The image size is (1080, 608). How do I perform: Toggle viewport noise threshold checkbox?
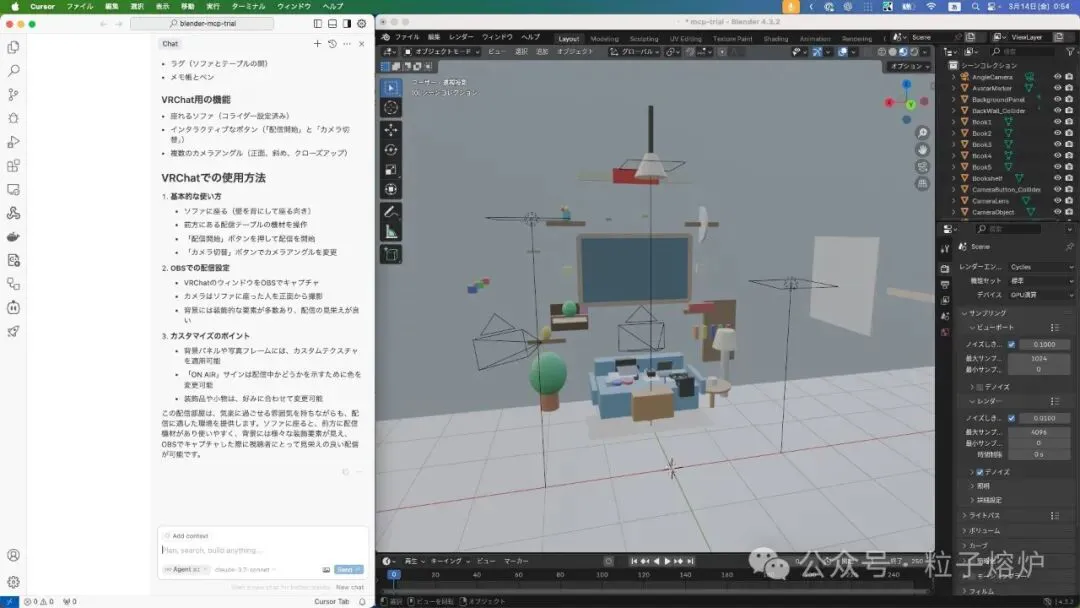(1011, 344)
